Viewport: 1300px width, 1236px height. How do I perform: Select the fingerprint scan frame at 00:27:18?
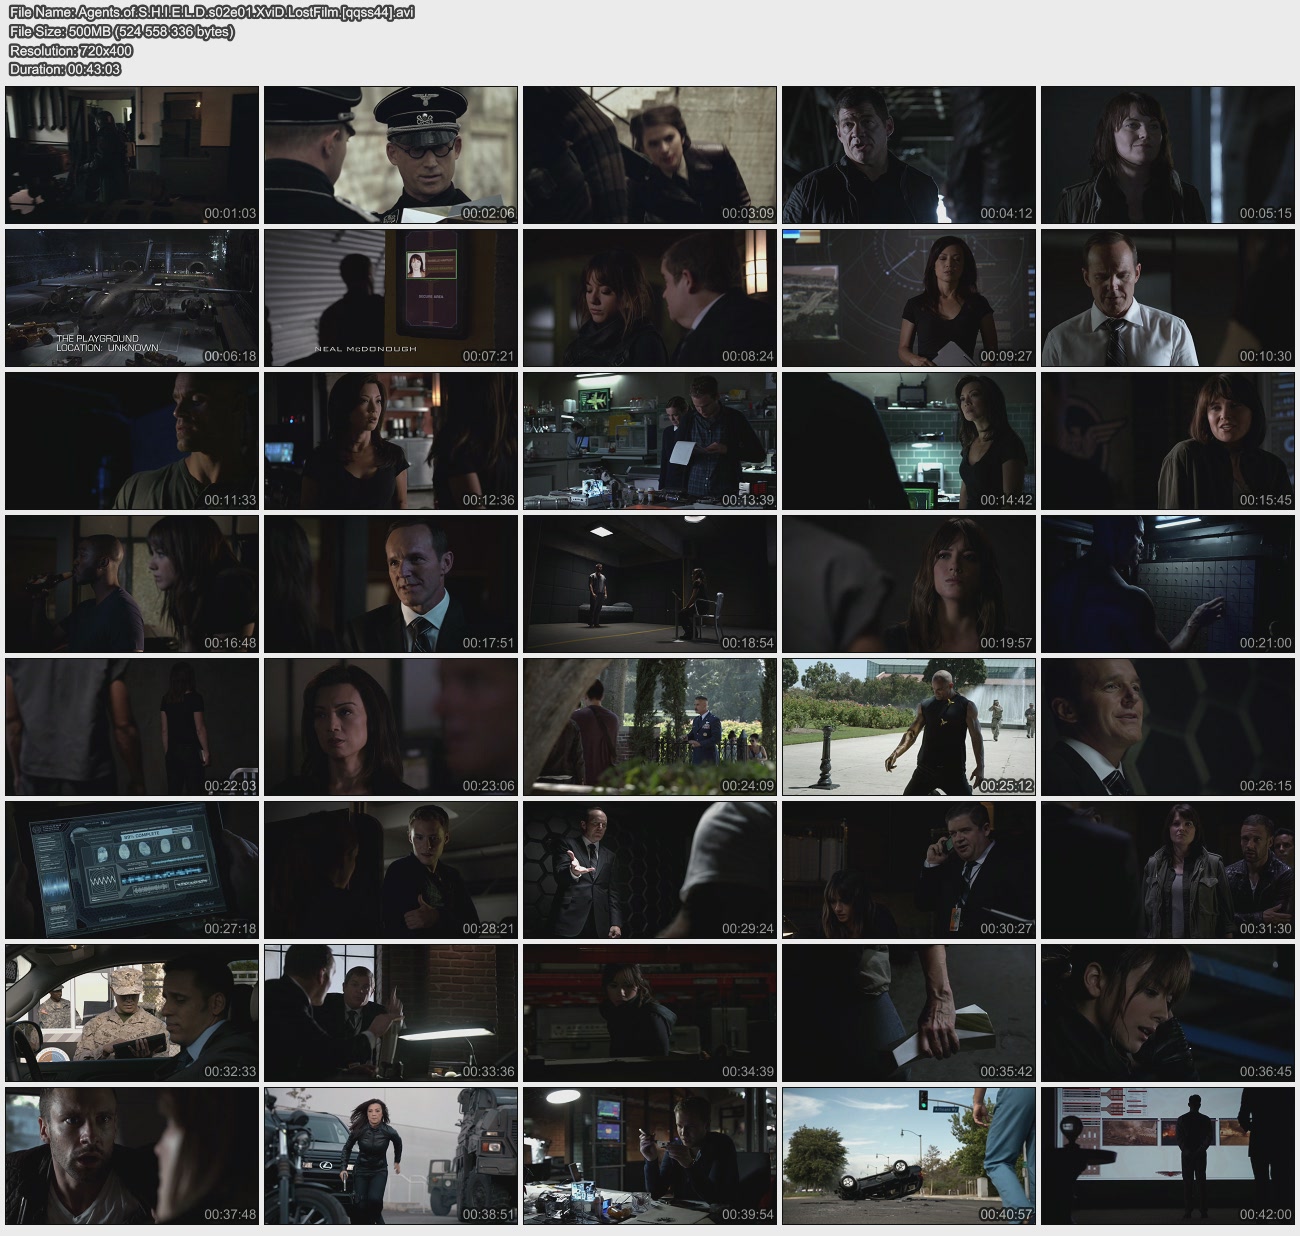(x=132, y=870)
